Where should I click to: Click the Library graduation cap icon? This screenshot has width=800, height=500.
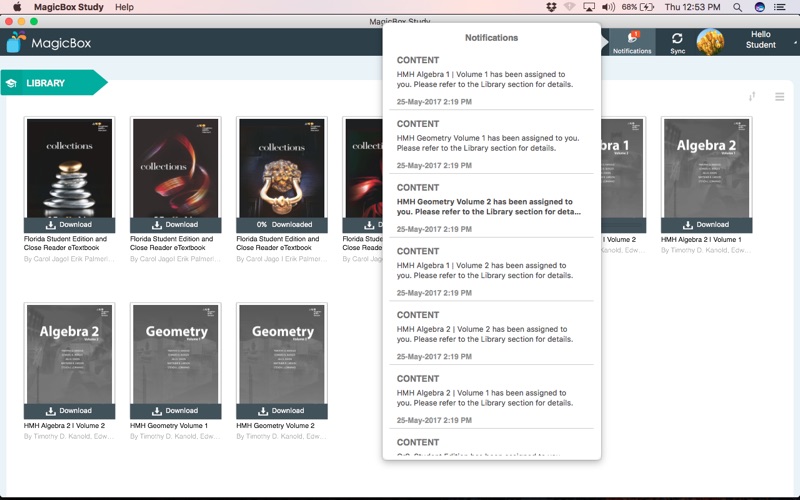coord(12,83)
